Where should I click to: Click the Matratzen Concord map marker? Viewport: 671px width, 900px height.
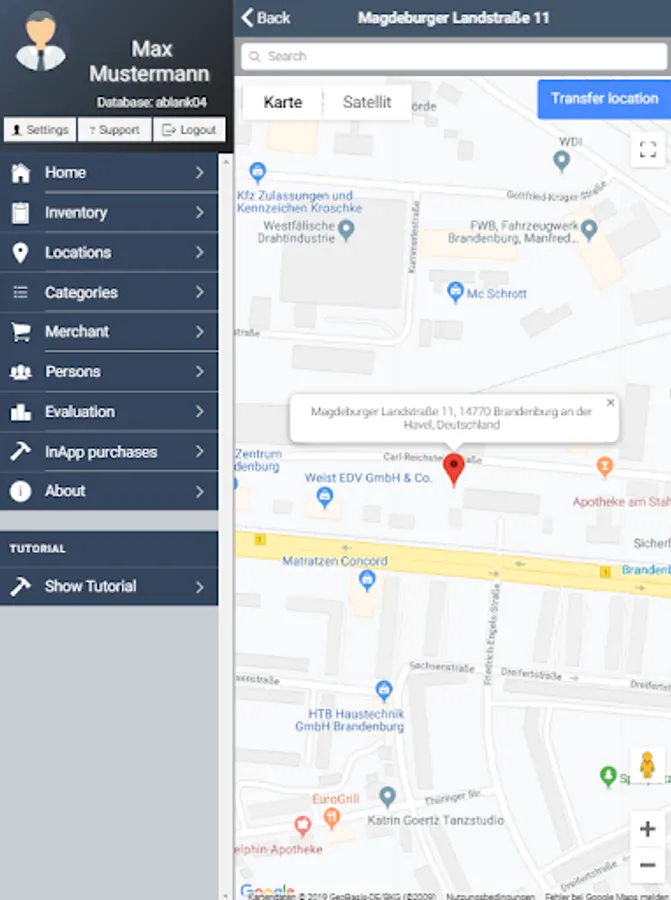[367, 581]
